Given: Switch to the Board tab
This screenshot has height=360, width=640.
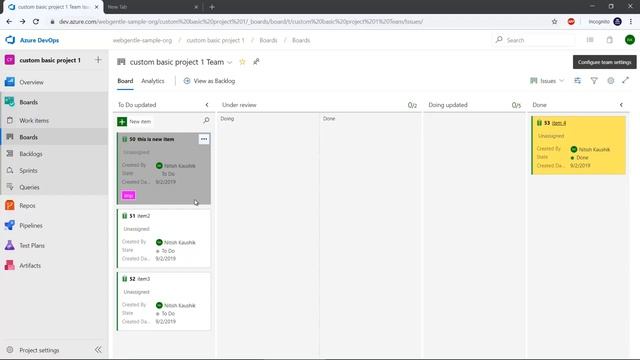Looking at the screenshot, I should coord(125,81).
